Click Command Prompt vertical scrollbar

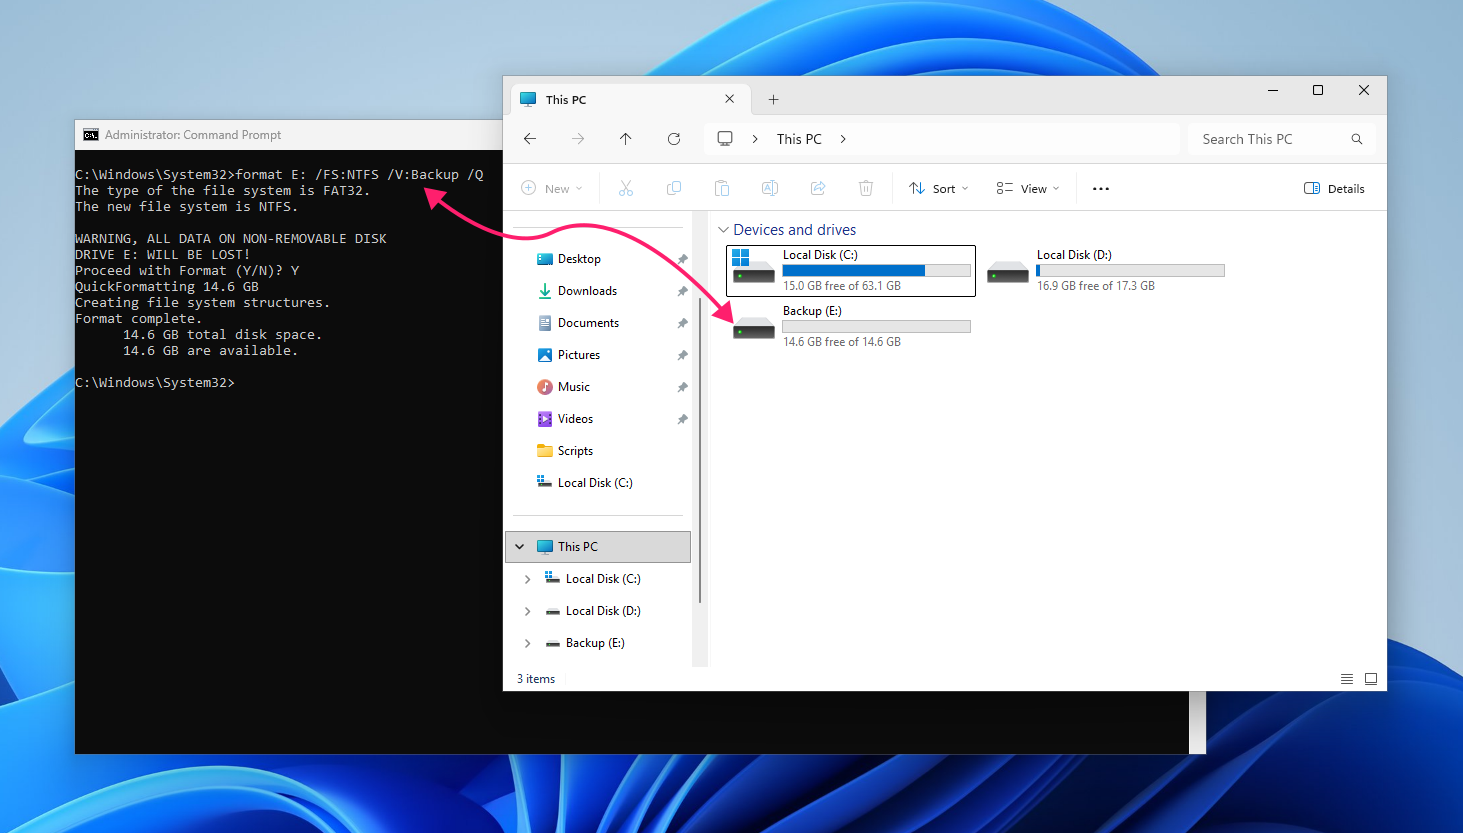(1197, 722)
